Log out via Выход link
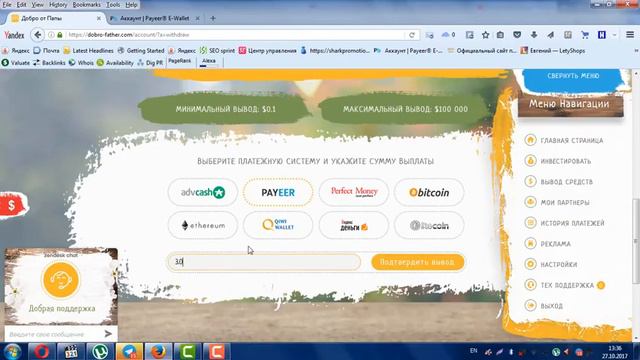This screenshot has width=640, height=360. (551, 306)
